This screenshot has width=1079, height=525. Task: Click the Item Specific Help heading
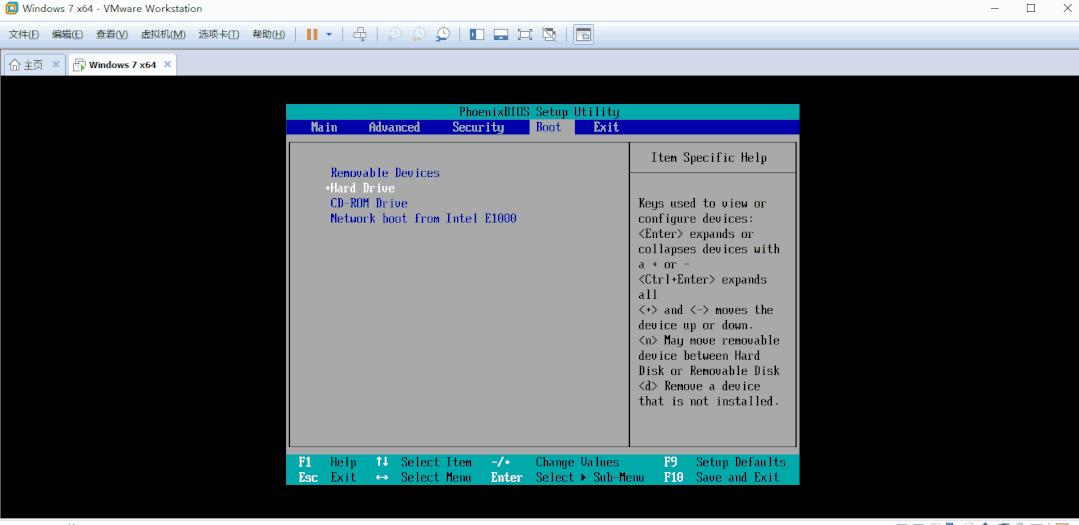click(709, 158)
